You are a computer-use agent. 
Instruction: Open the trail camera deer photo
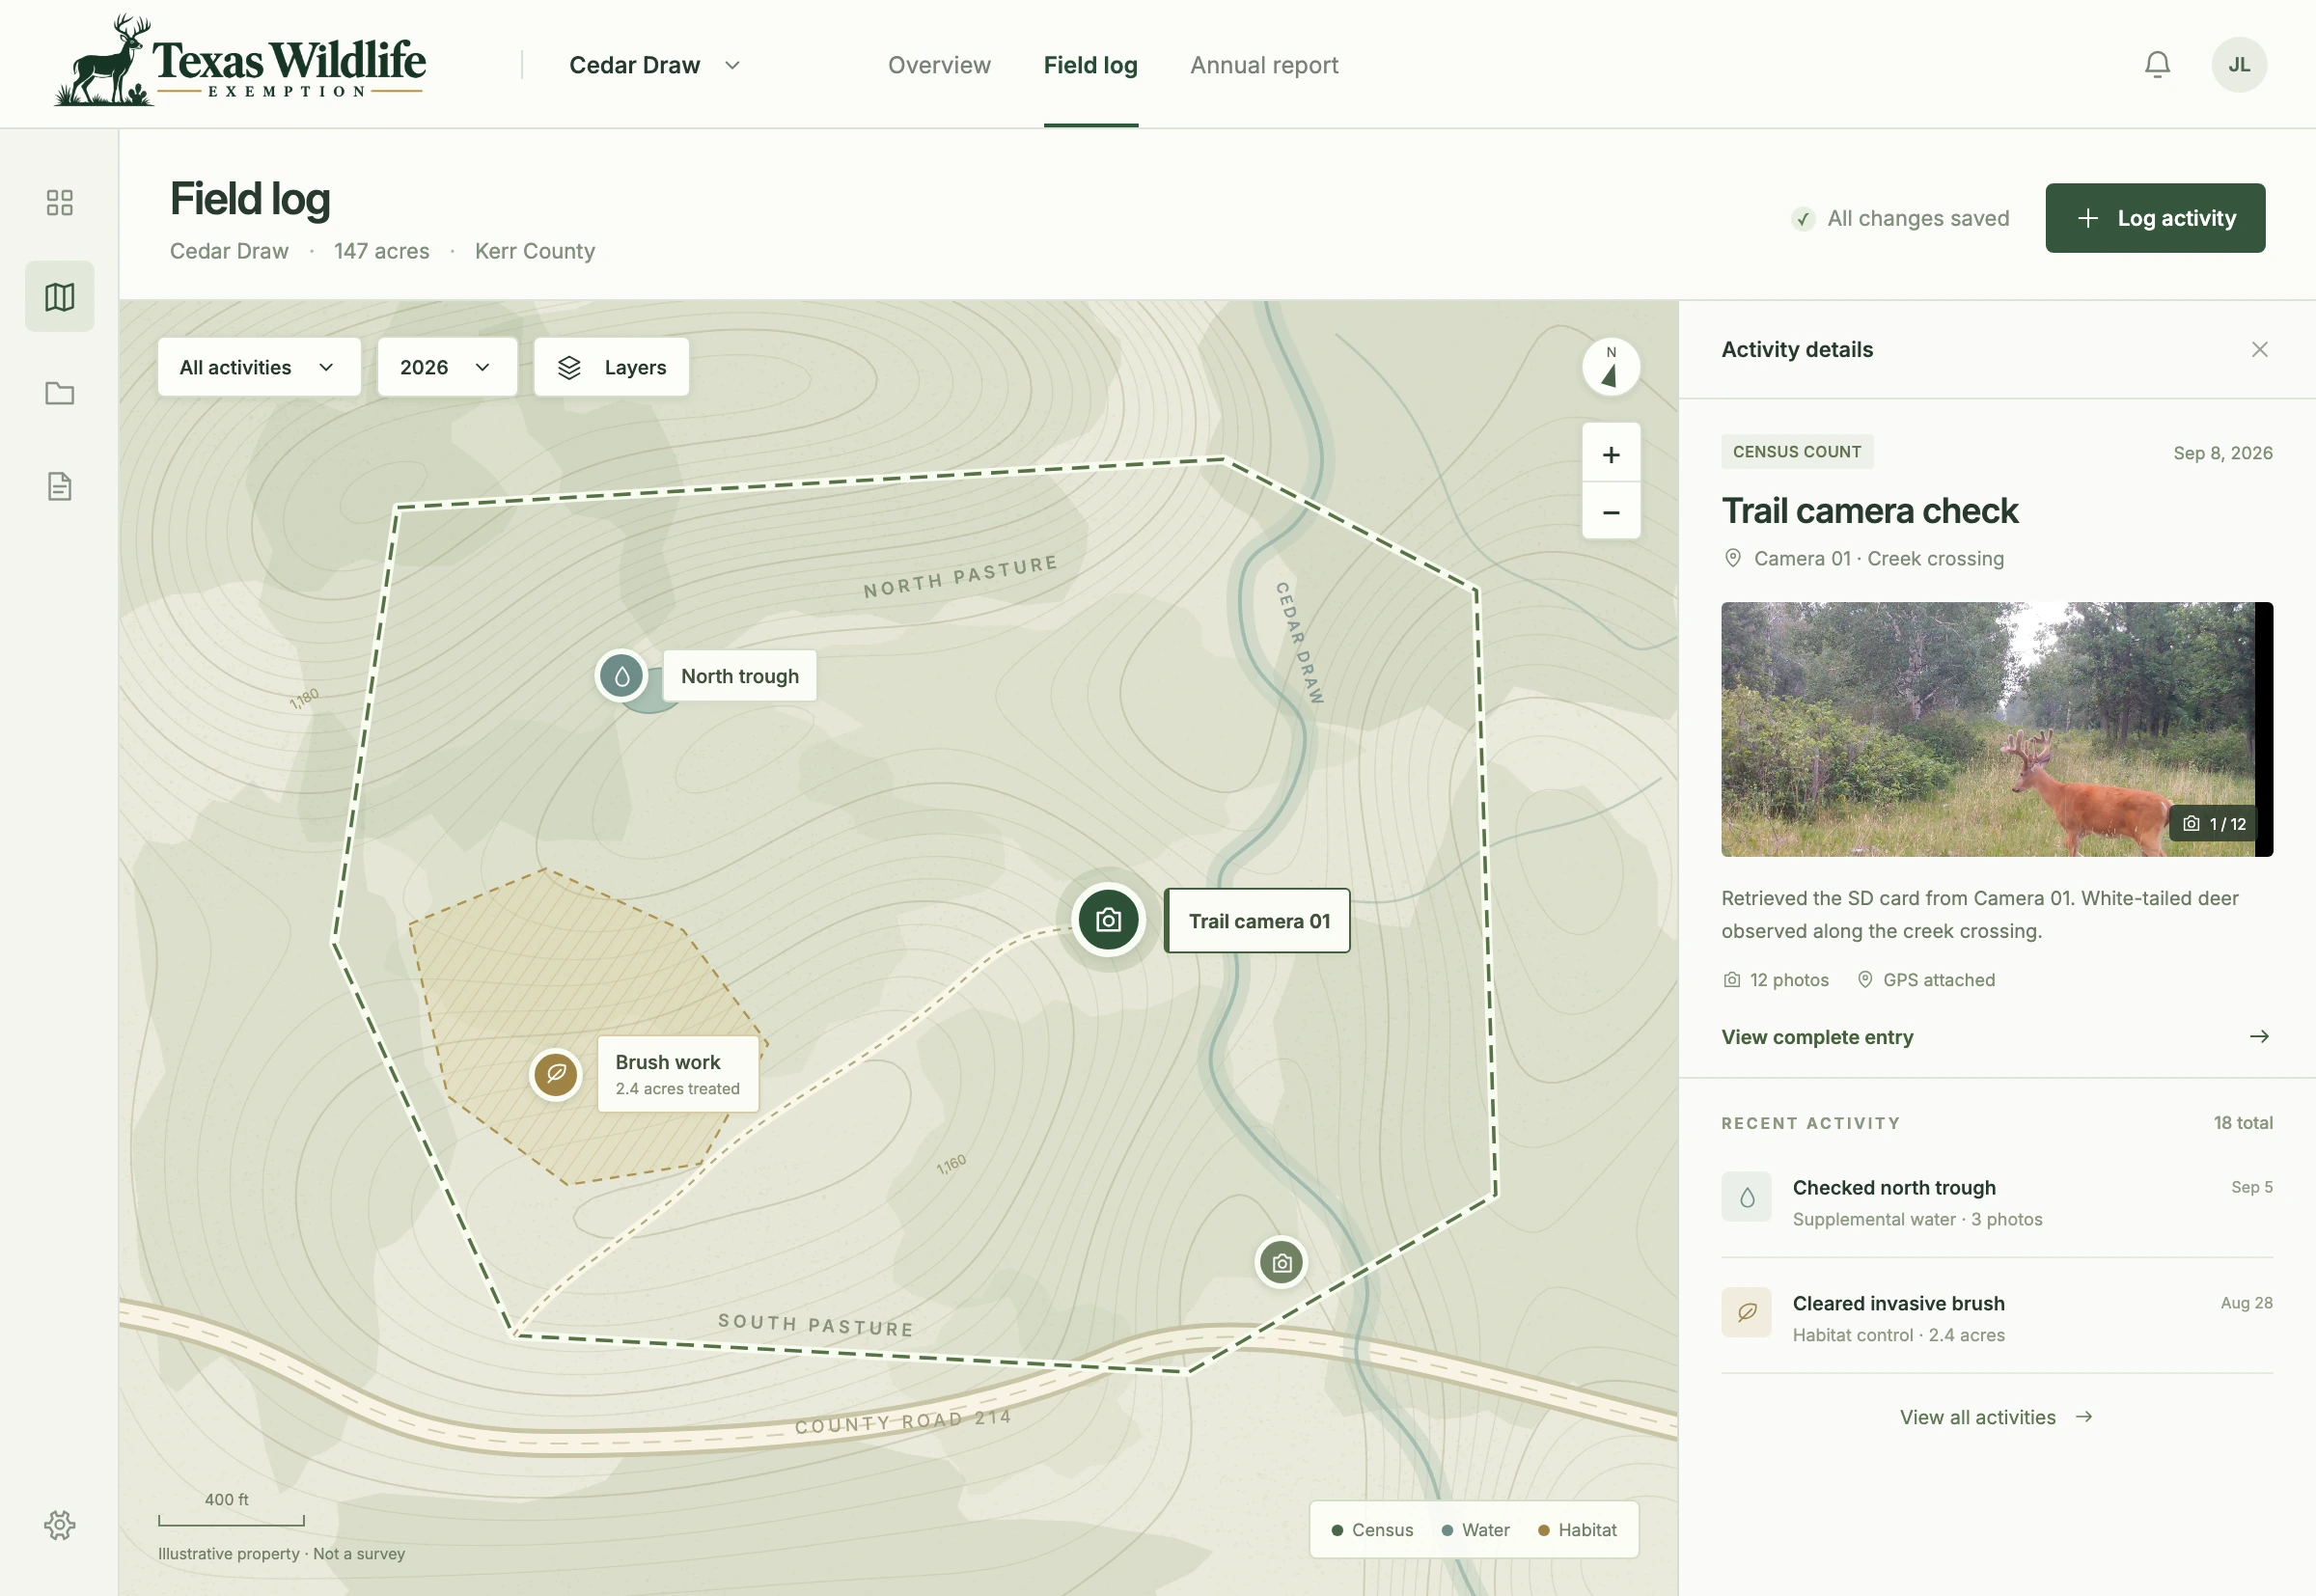(1996, 729)
